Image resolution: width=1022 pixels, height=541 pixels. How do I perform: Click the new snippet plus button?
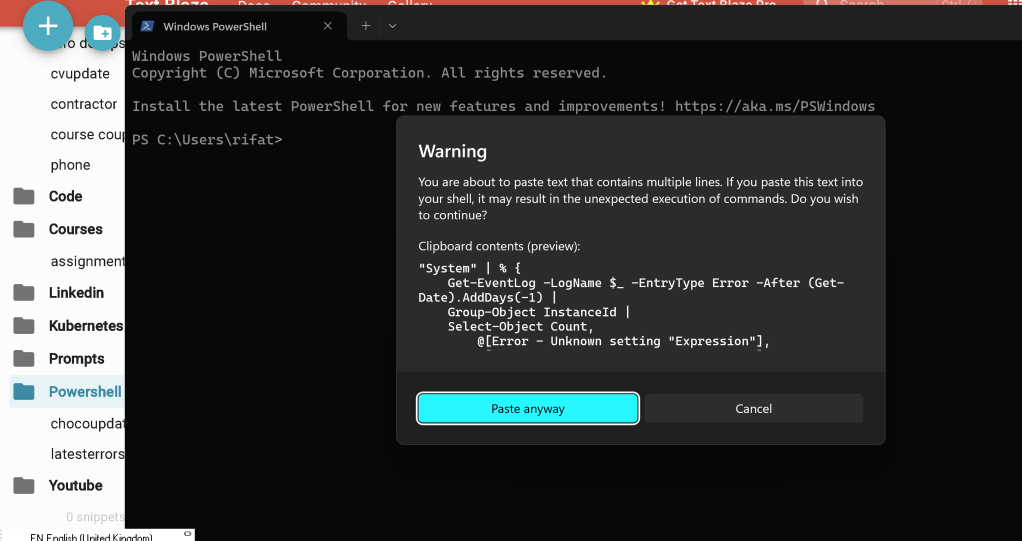point(48,26)
